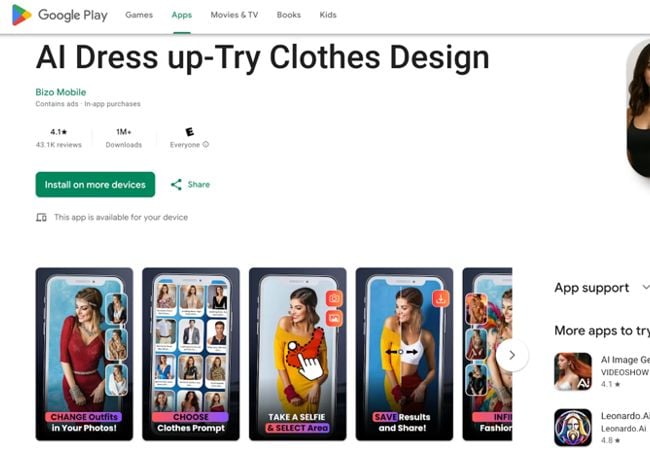Viewport: 650px width, 450px height.
Task: Switch to the Games tab
Action: [139, 15]
